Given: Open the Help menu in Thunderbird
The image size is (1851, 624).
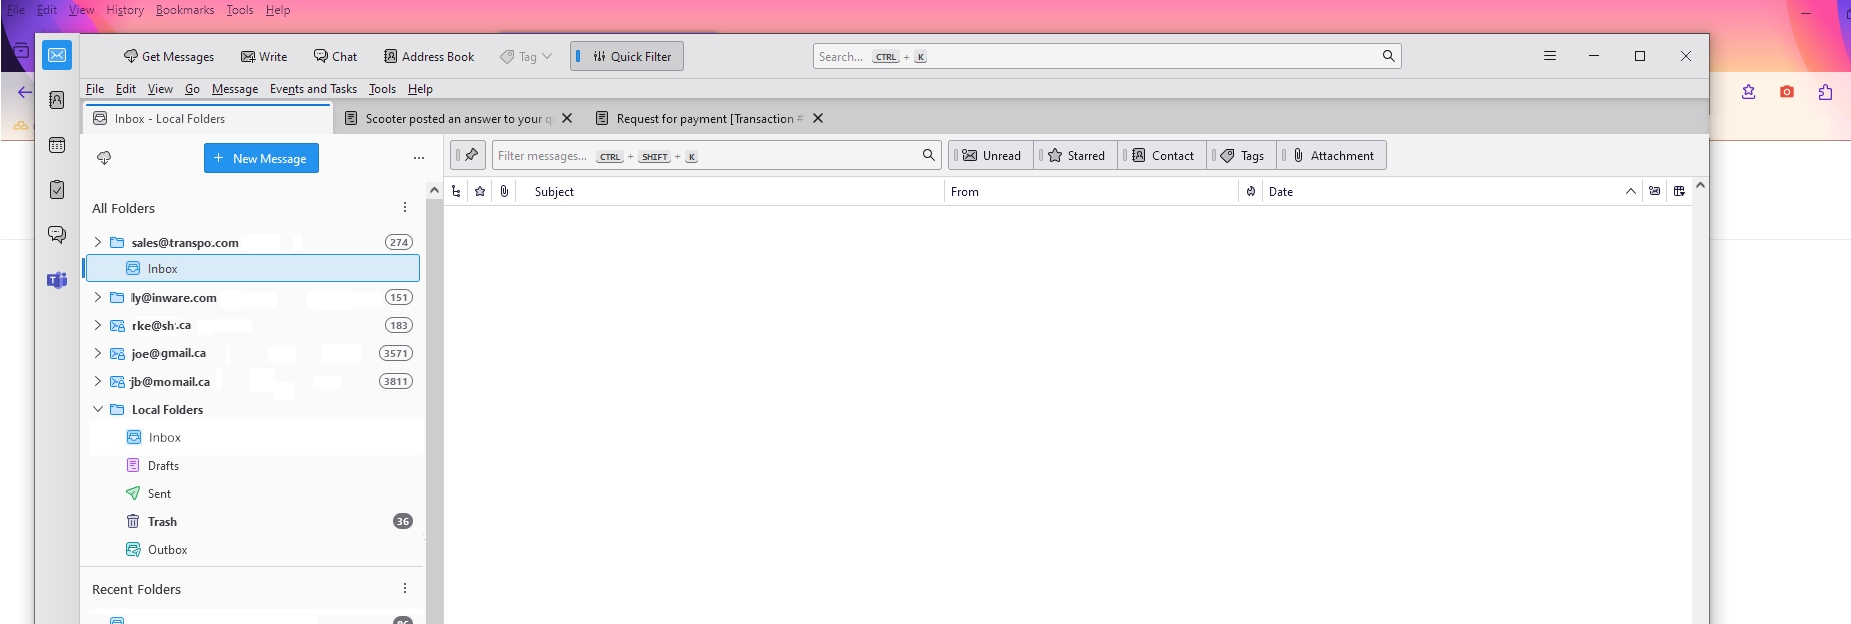Looking at the screenshot, I should [x=420, y=89].
